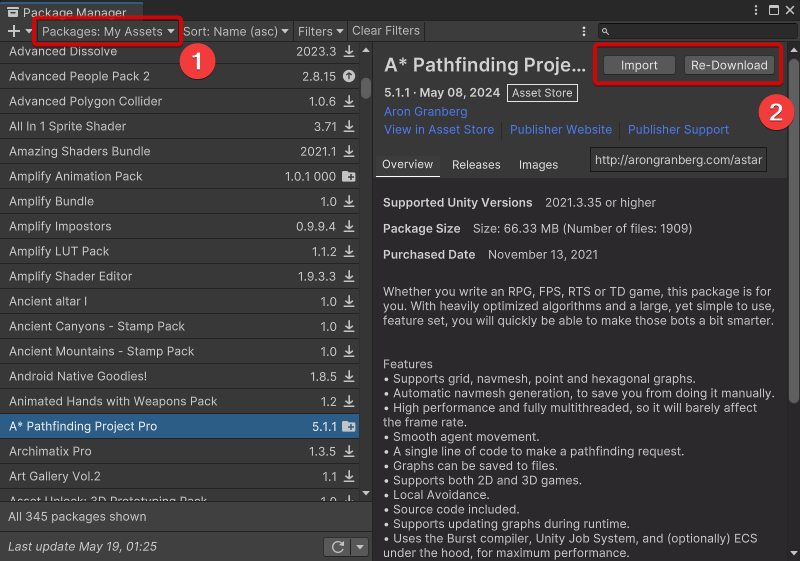Screen dimensions: 800x561
Task: Click download icon for Amplify LUT Pack
Action: pyautogui.click(x=349, y=251)
